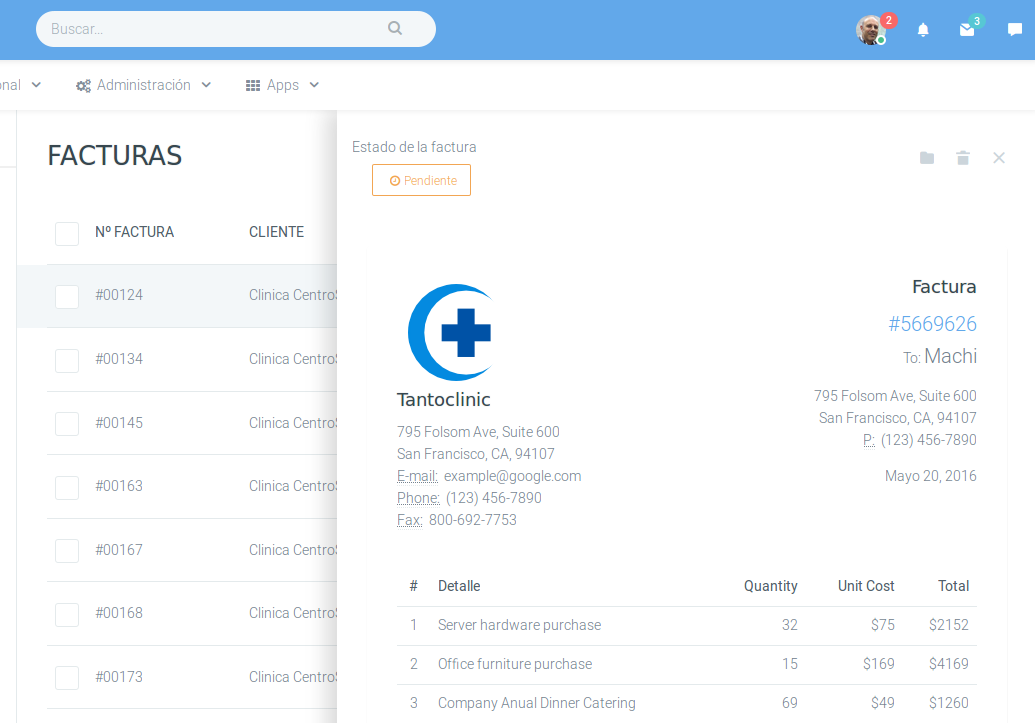Image resolution: width=1035 pixels, height=723 pixels.
Task: Delete invoice with the trash icon
Action: [963, 158]
